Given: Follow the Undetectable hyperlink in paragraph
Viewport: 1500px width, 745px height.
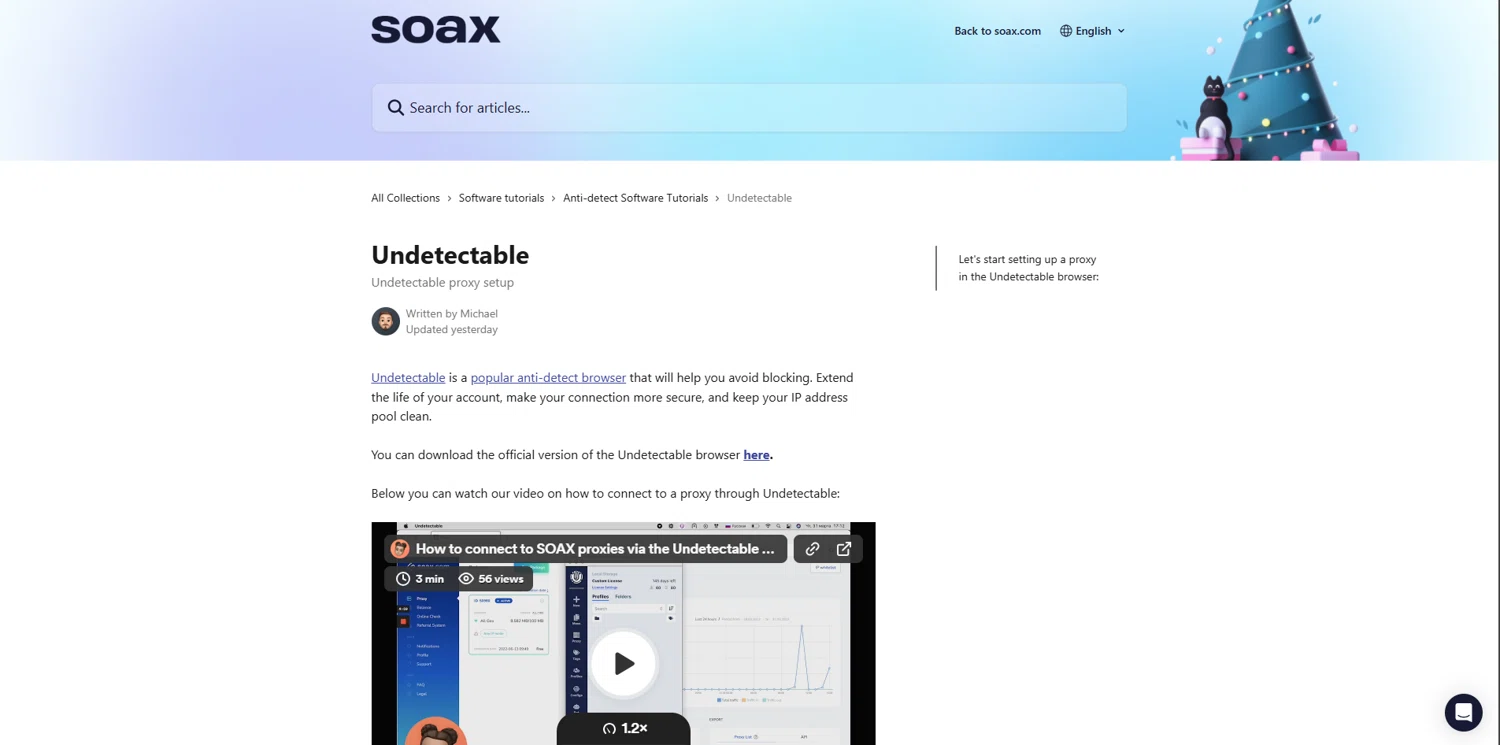Looking at the screenshot, I should tap(408, 378).
